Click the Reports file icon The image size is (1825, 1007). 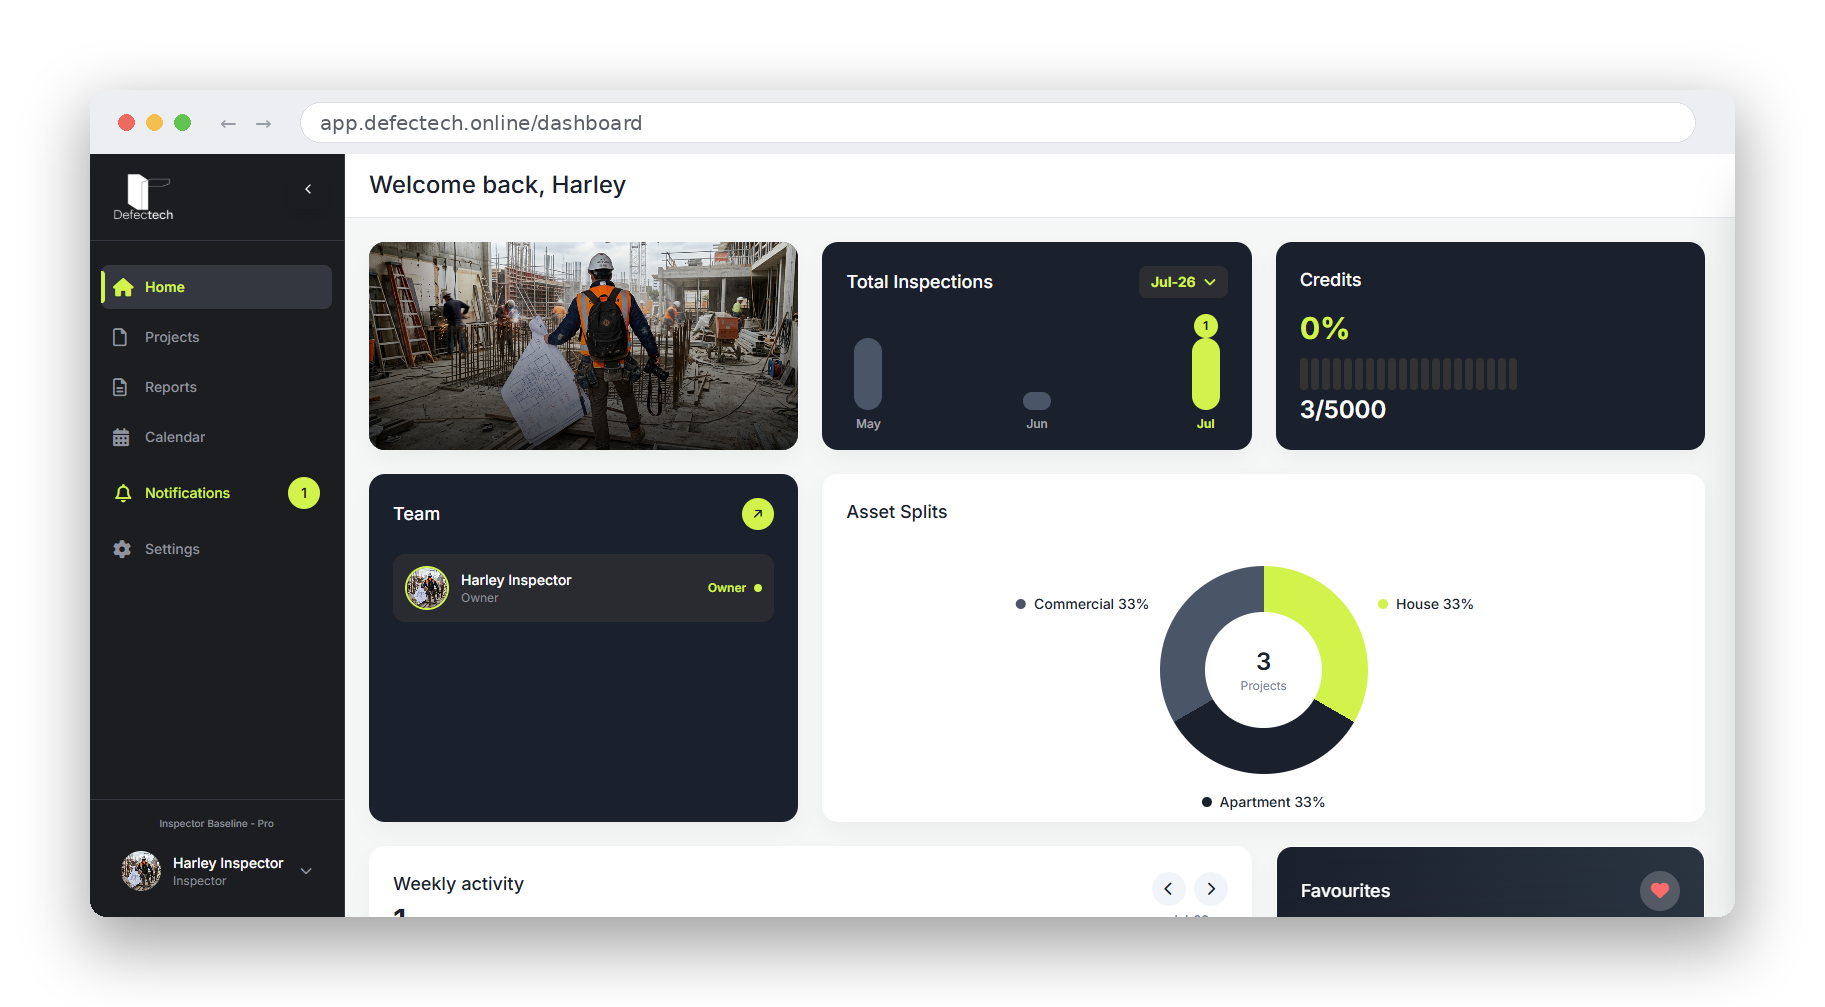pos(120,387)
